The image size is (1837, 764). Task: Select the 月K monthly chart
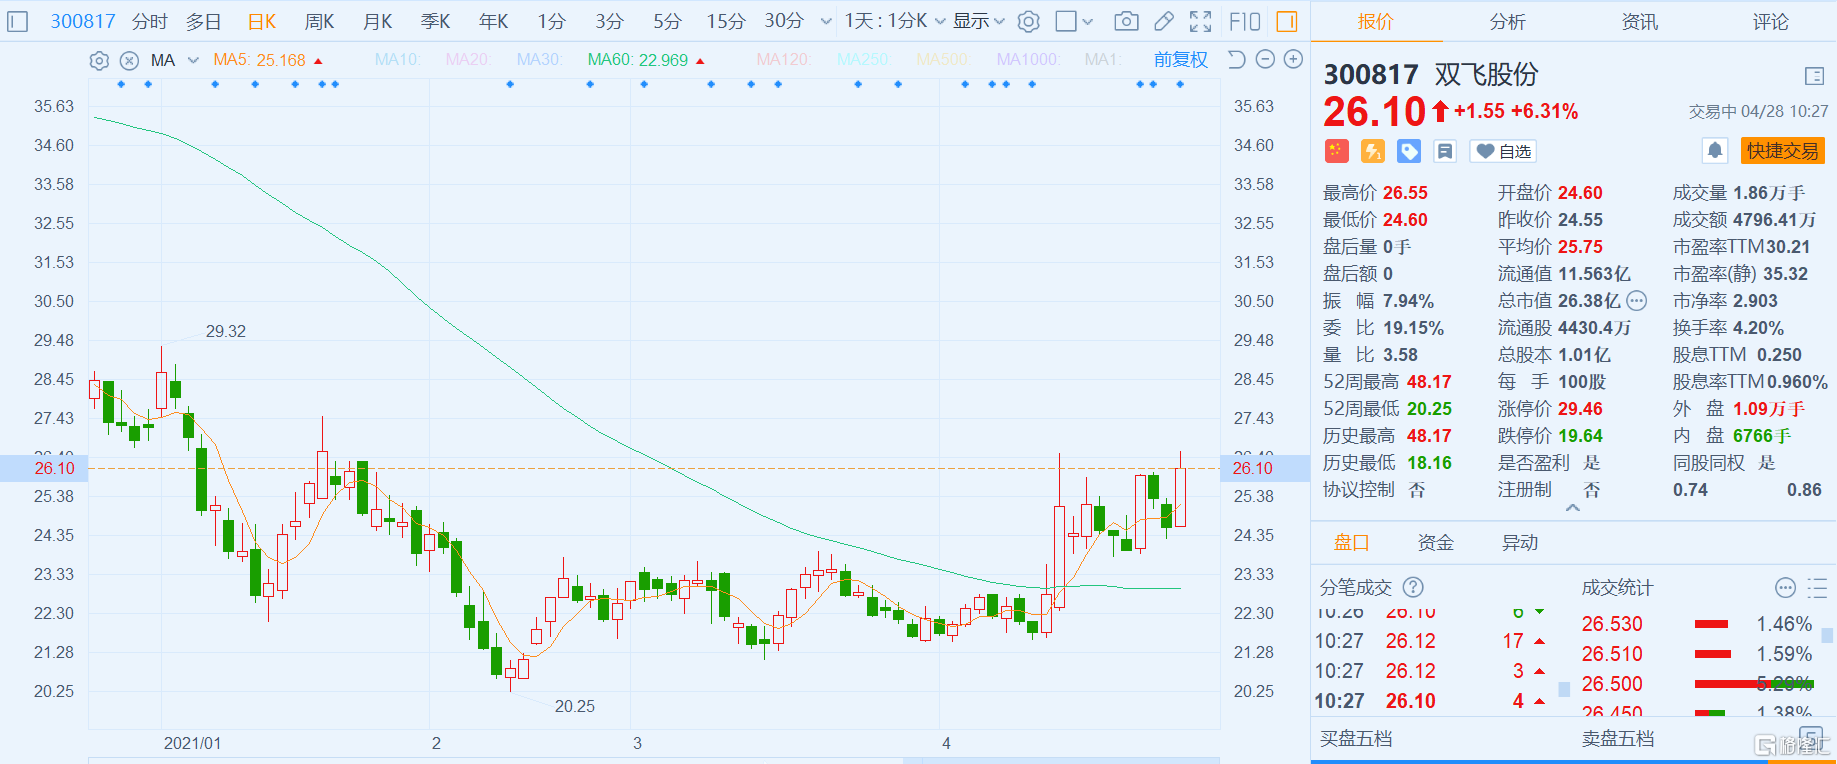[x=378, y=21]
